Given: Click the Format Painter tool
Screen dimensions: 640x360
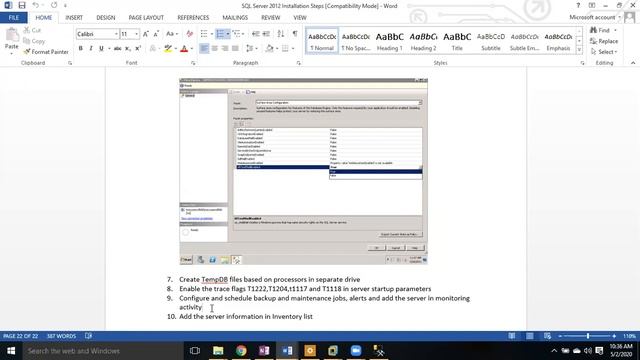Looking at the screenshot, I should click(x=46, y=52).
